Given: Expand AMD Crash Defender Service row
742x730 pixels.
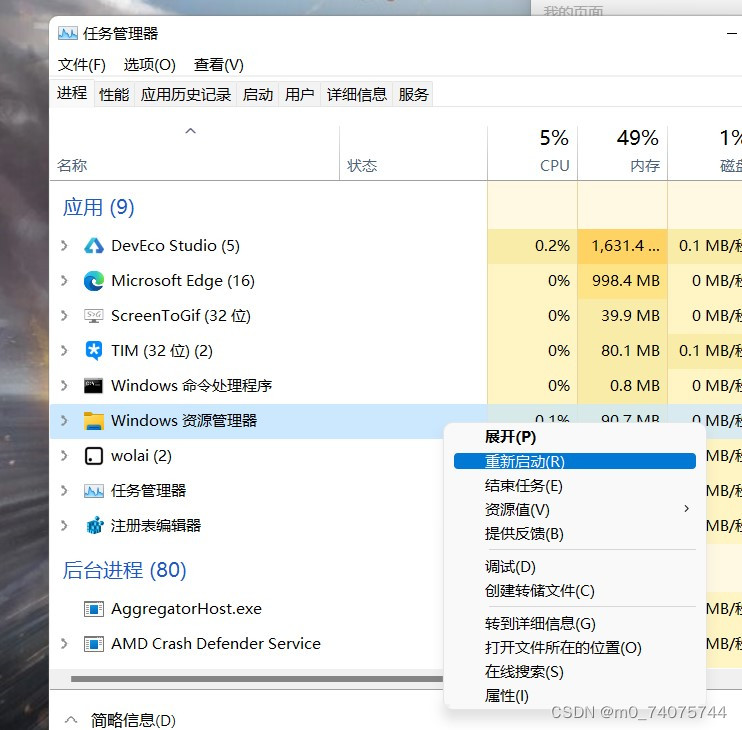Looking at the screenshot, I should coord(64,643).
